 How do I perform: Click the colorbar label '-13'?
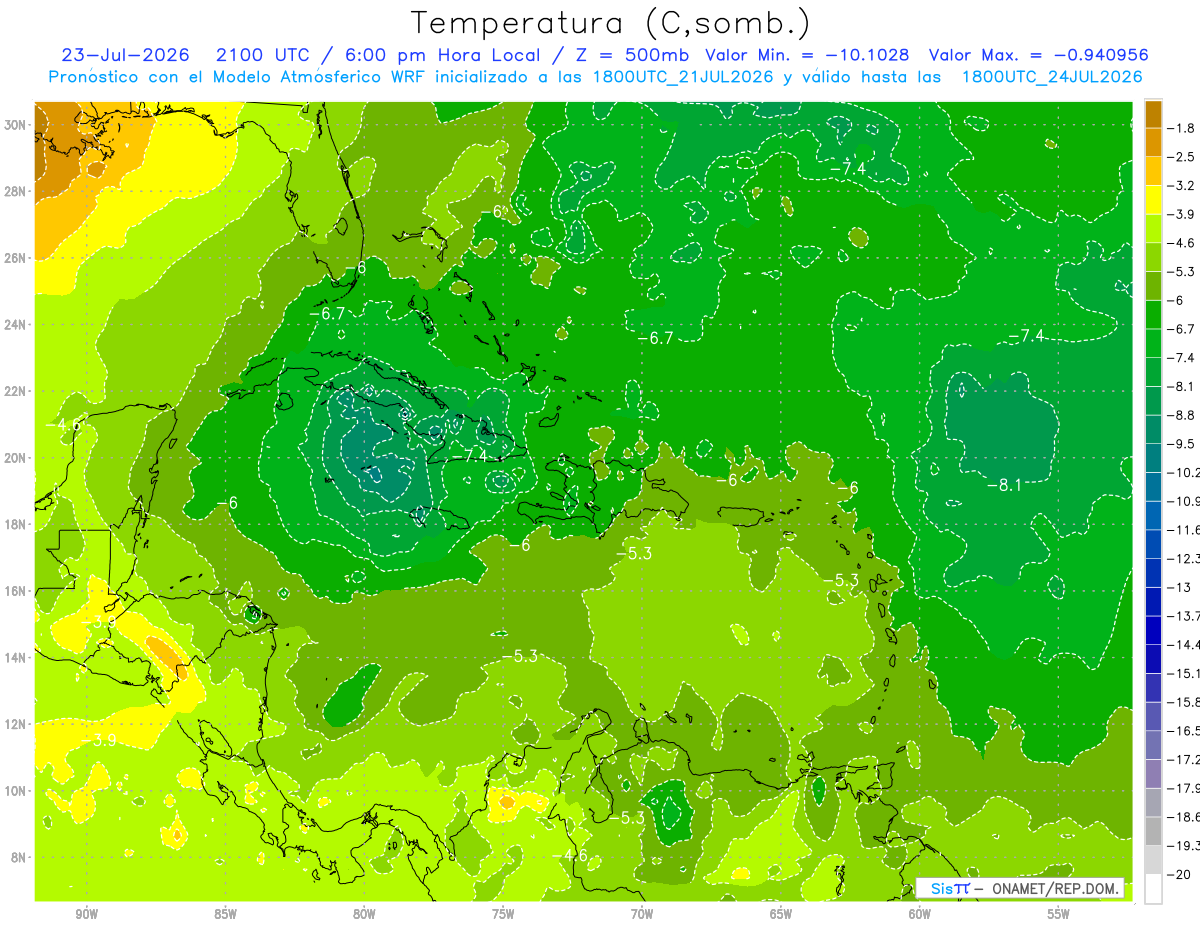(x=1181, y=587)
